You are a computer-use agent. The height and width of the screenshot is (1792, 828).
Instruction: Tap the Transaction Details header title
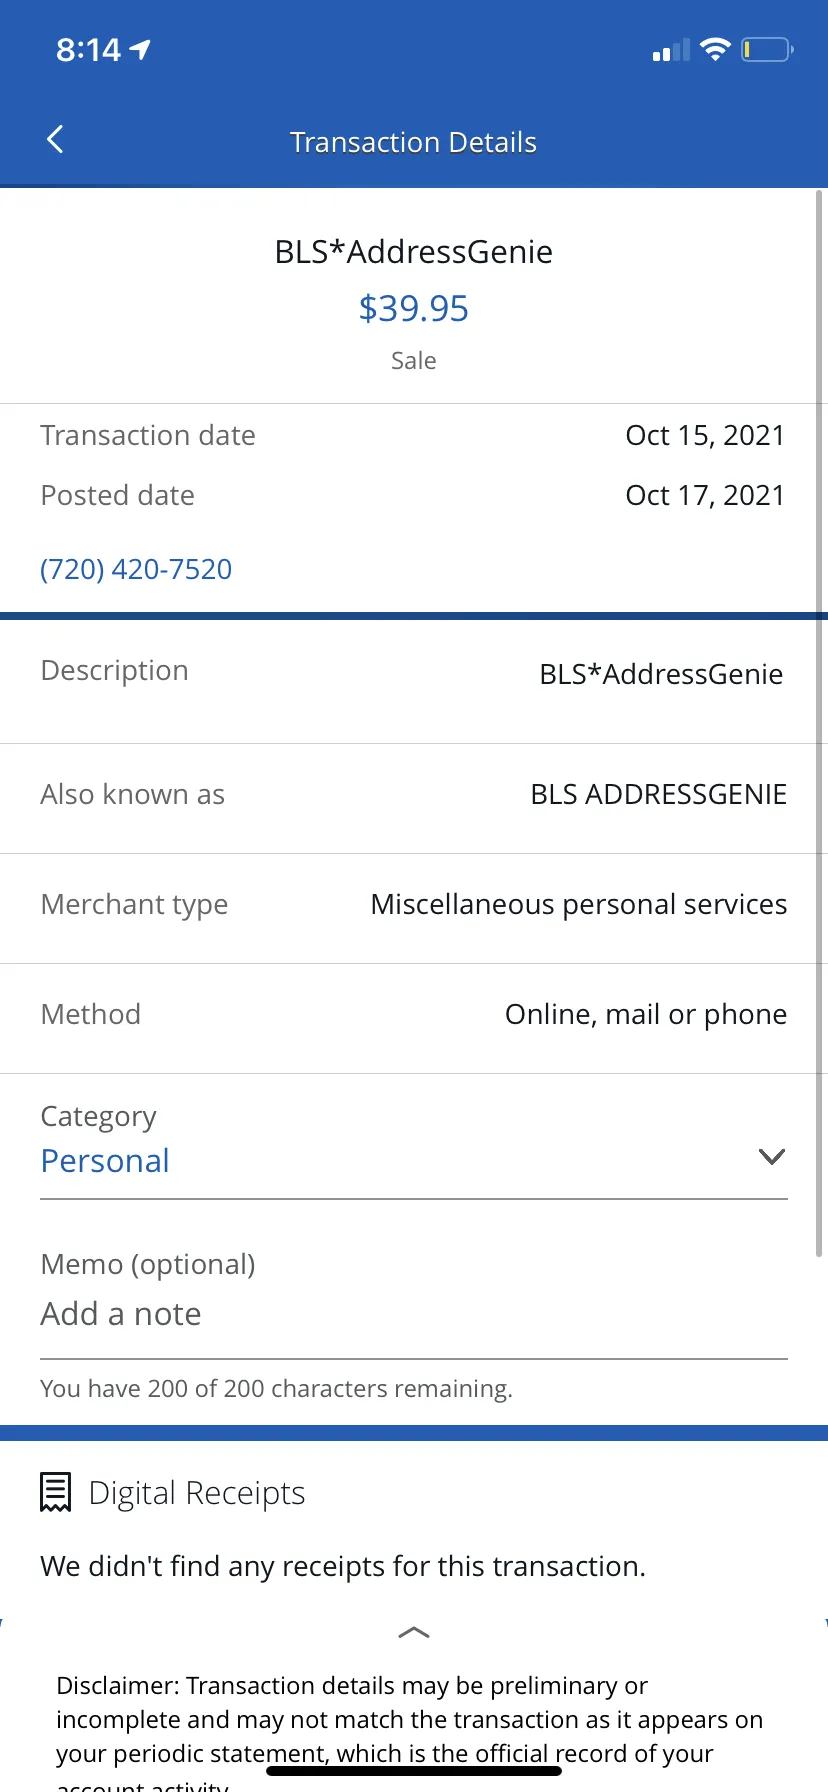pos(413,142)
